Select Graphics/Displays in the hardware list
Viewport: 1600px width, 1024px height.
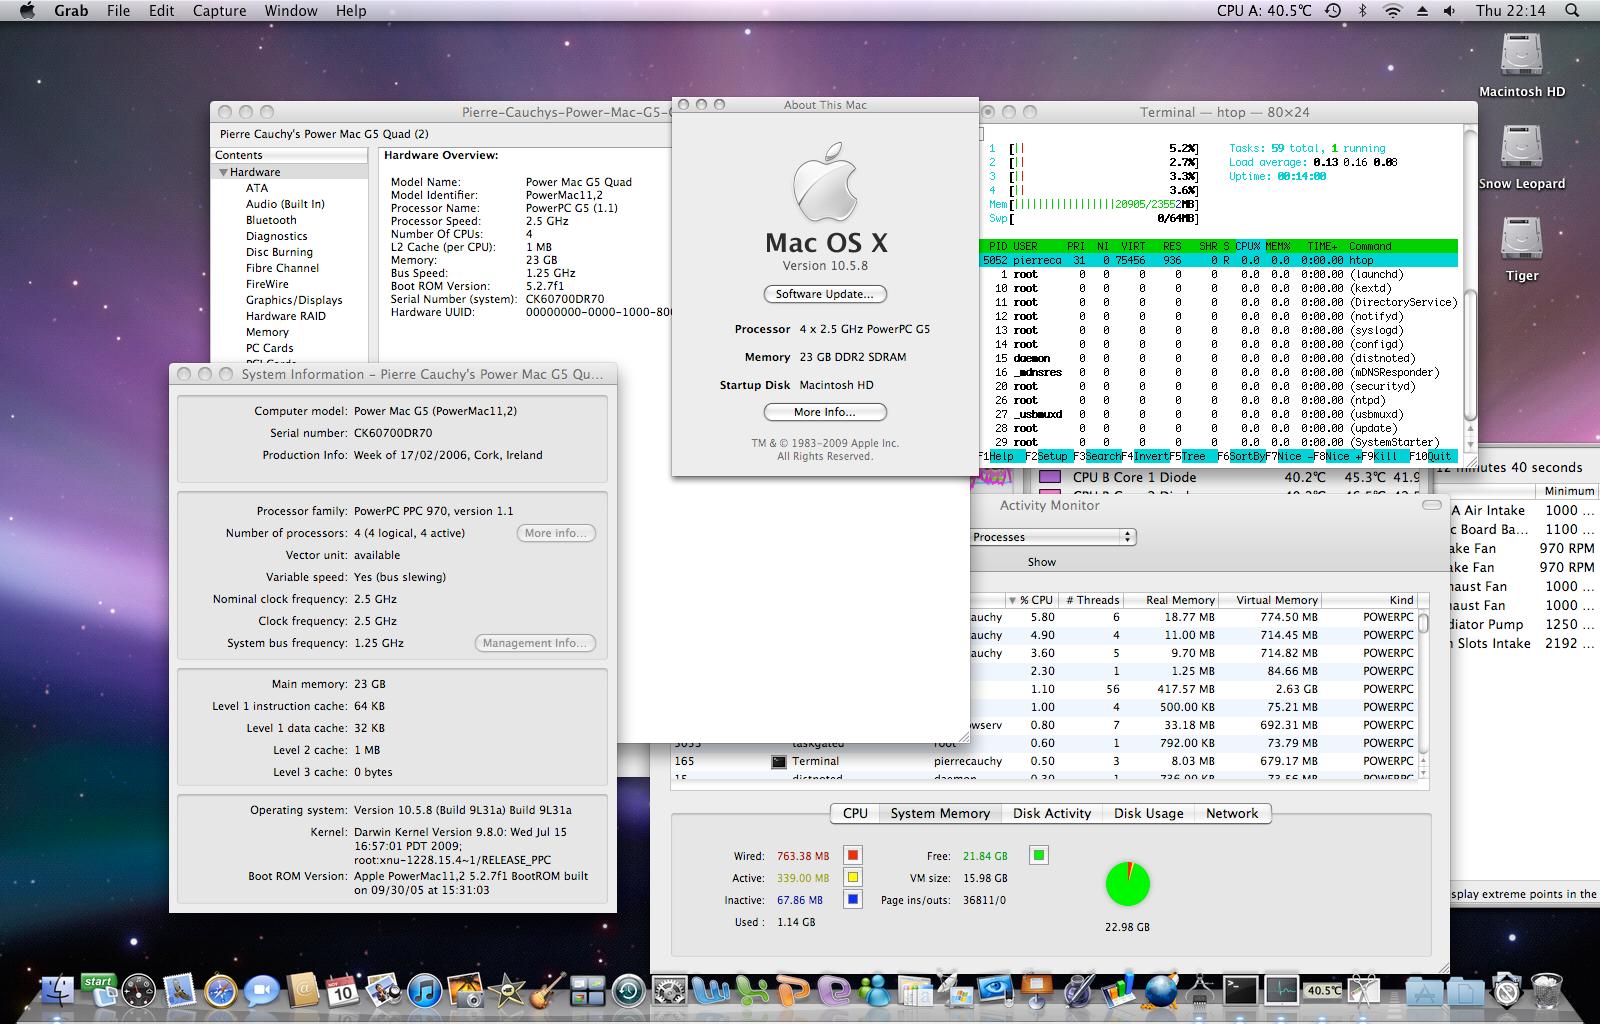point(294,300)
